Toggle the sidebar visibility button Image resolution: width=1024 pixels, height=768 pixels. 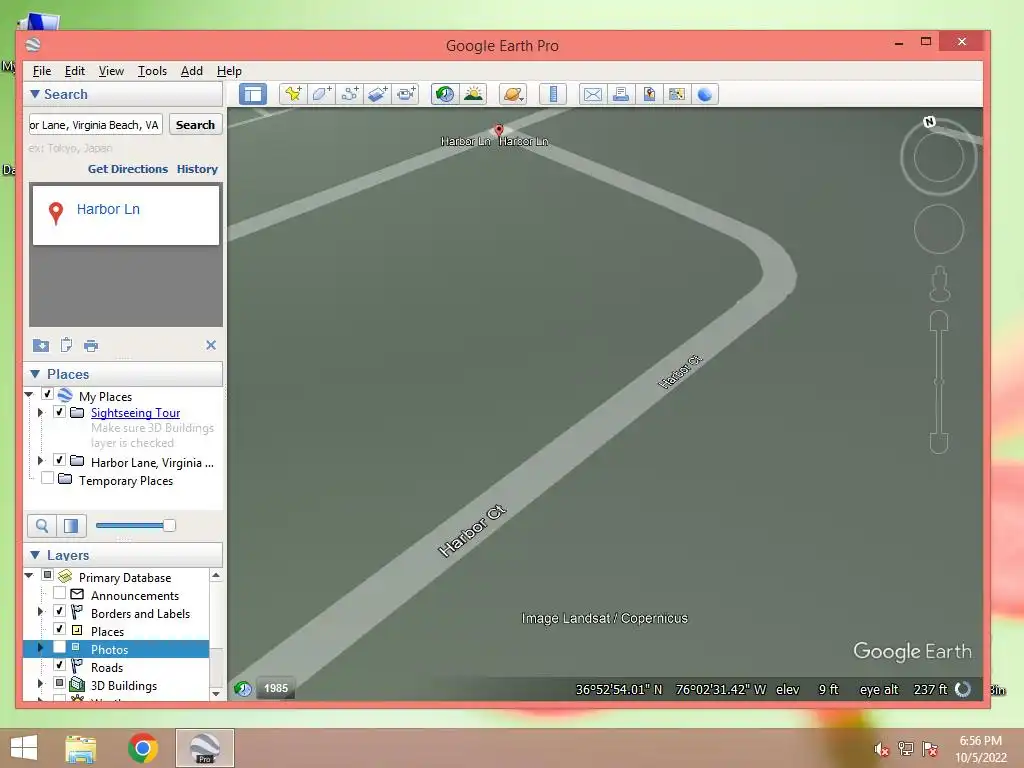pos(253,94)
